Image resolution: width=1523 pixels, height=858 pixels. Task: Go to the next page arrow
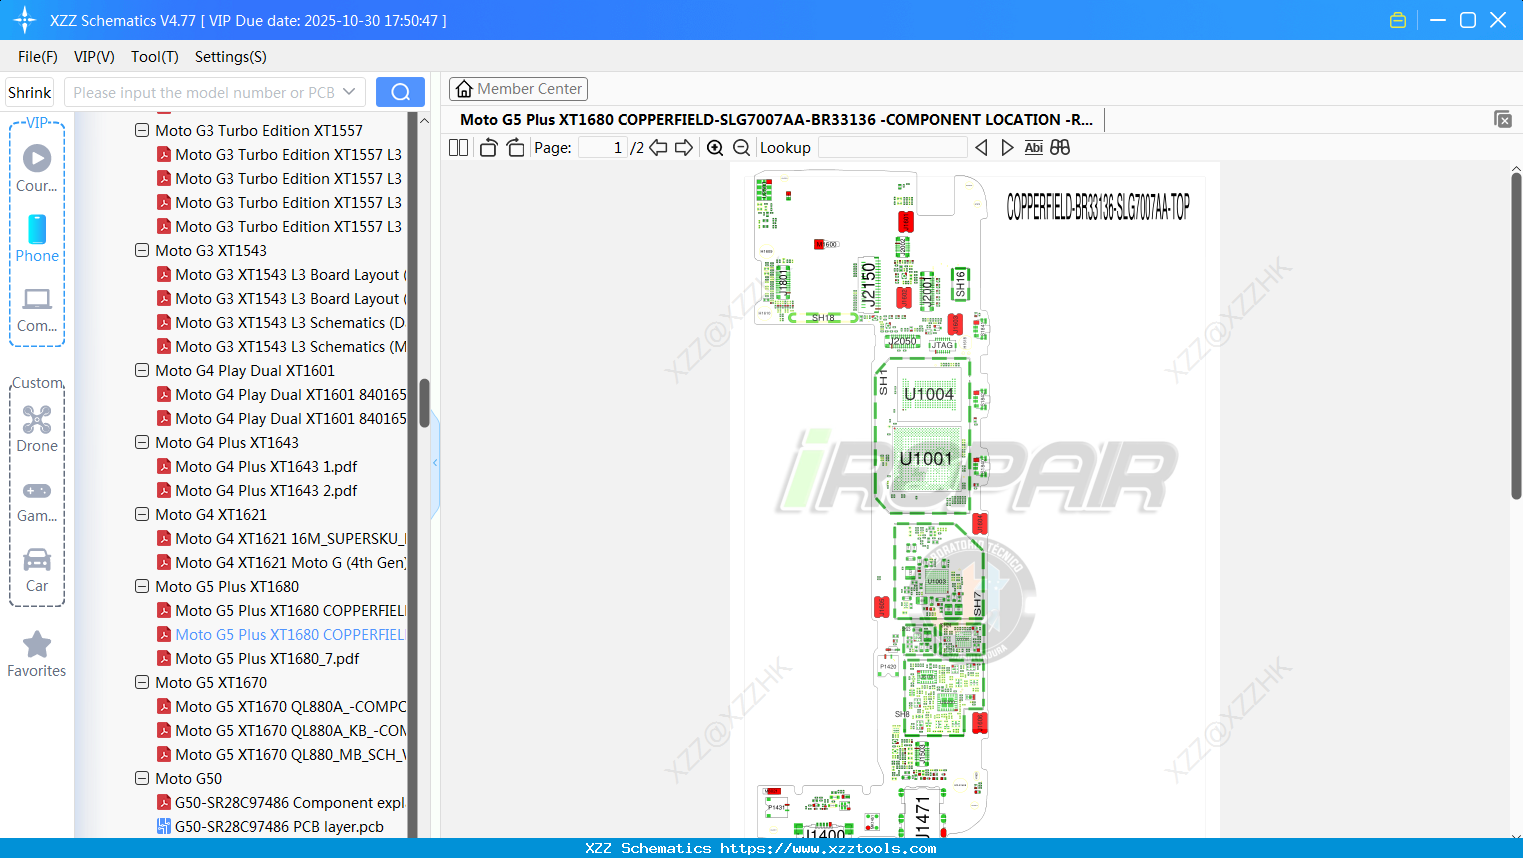point(684,148)
